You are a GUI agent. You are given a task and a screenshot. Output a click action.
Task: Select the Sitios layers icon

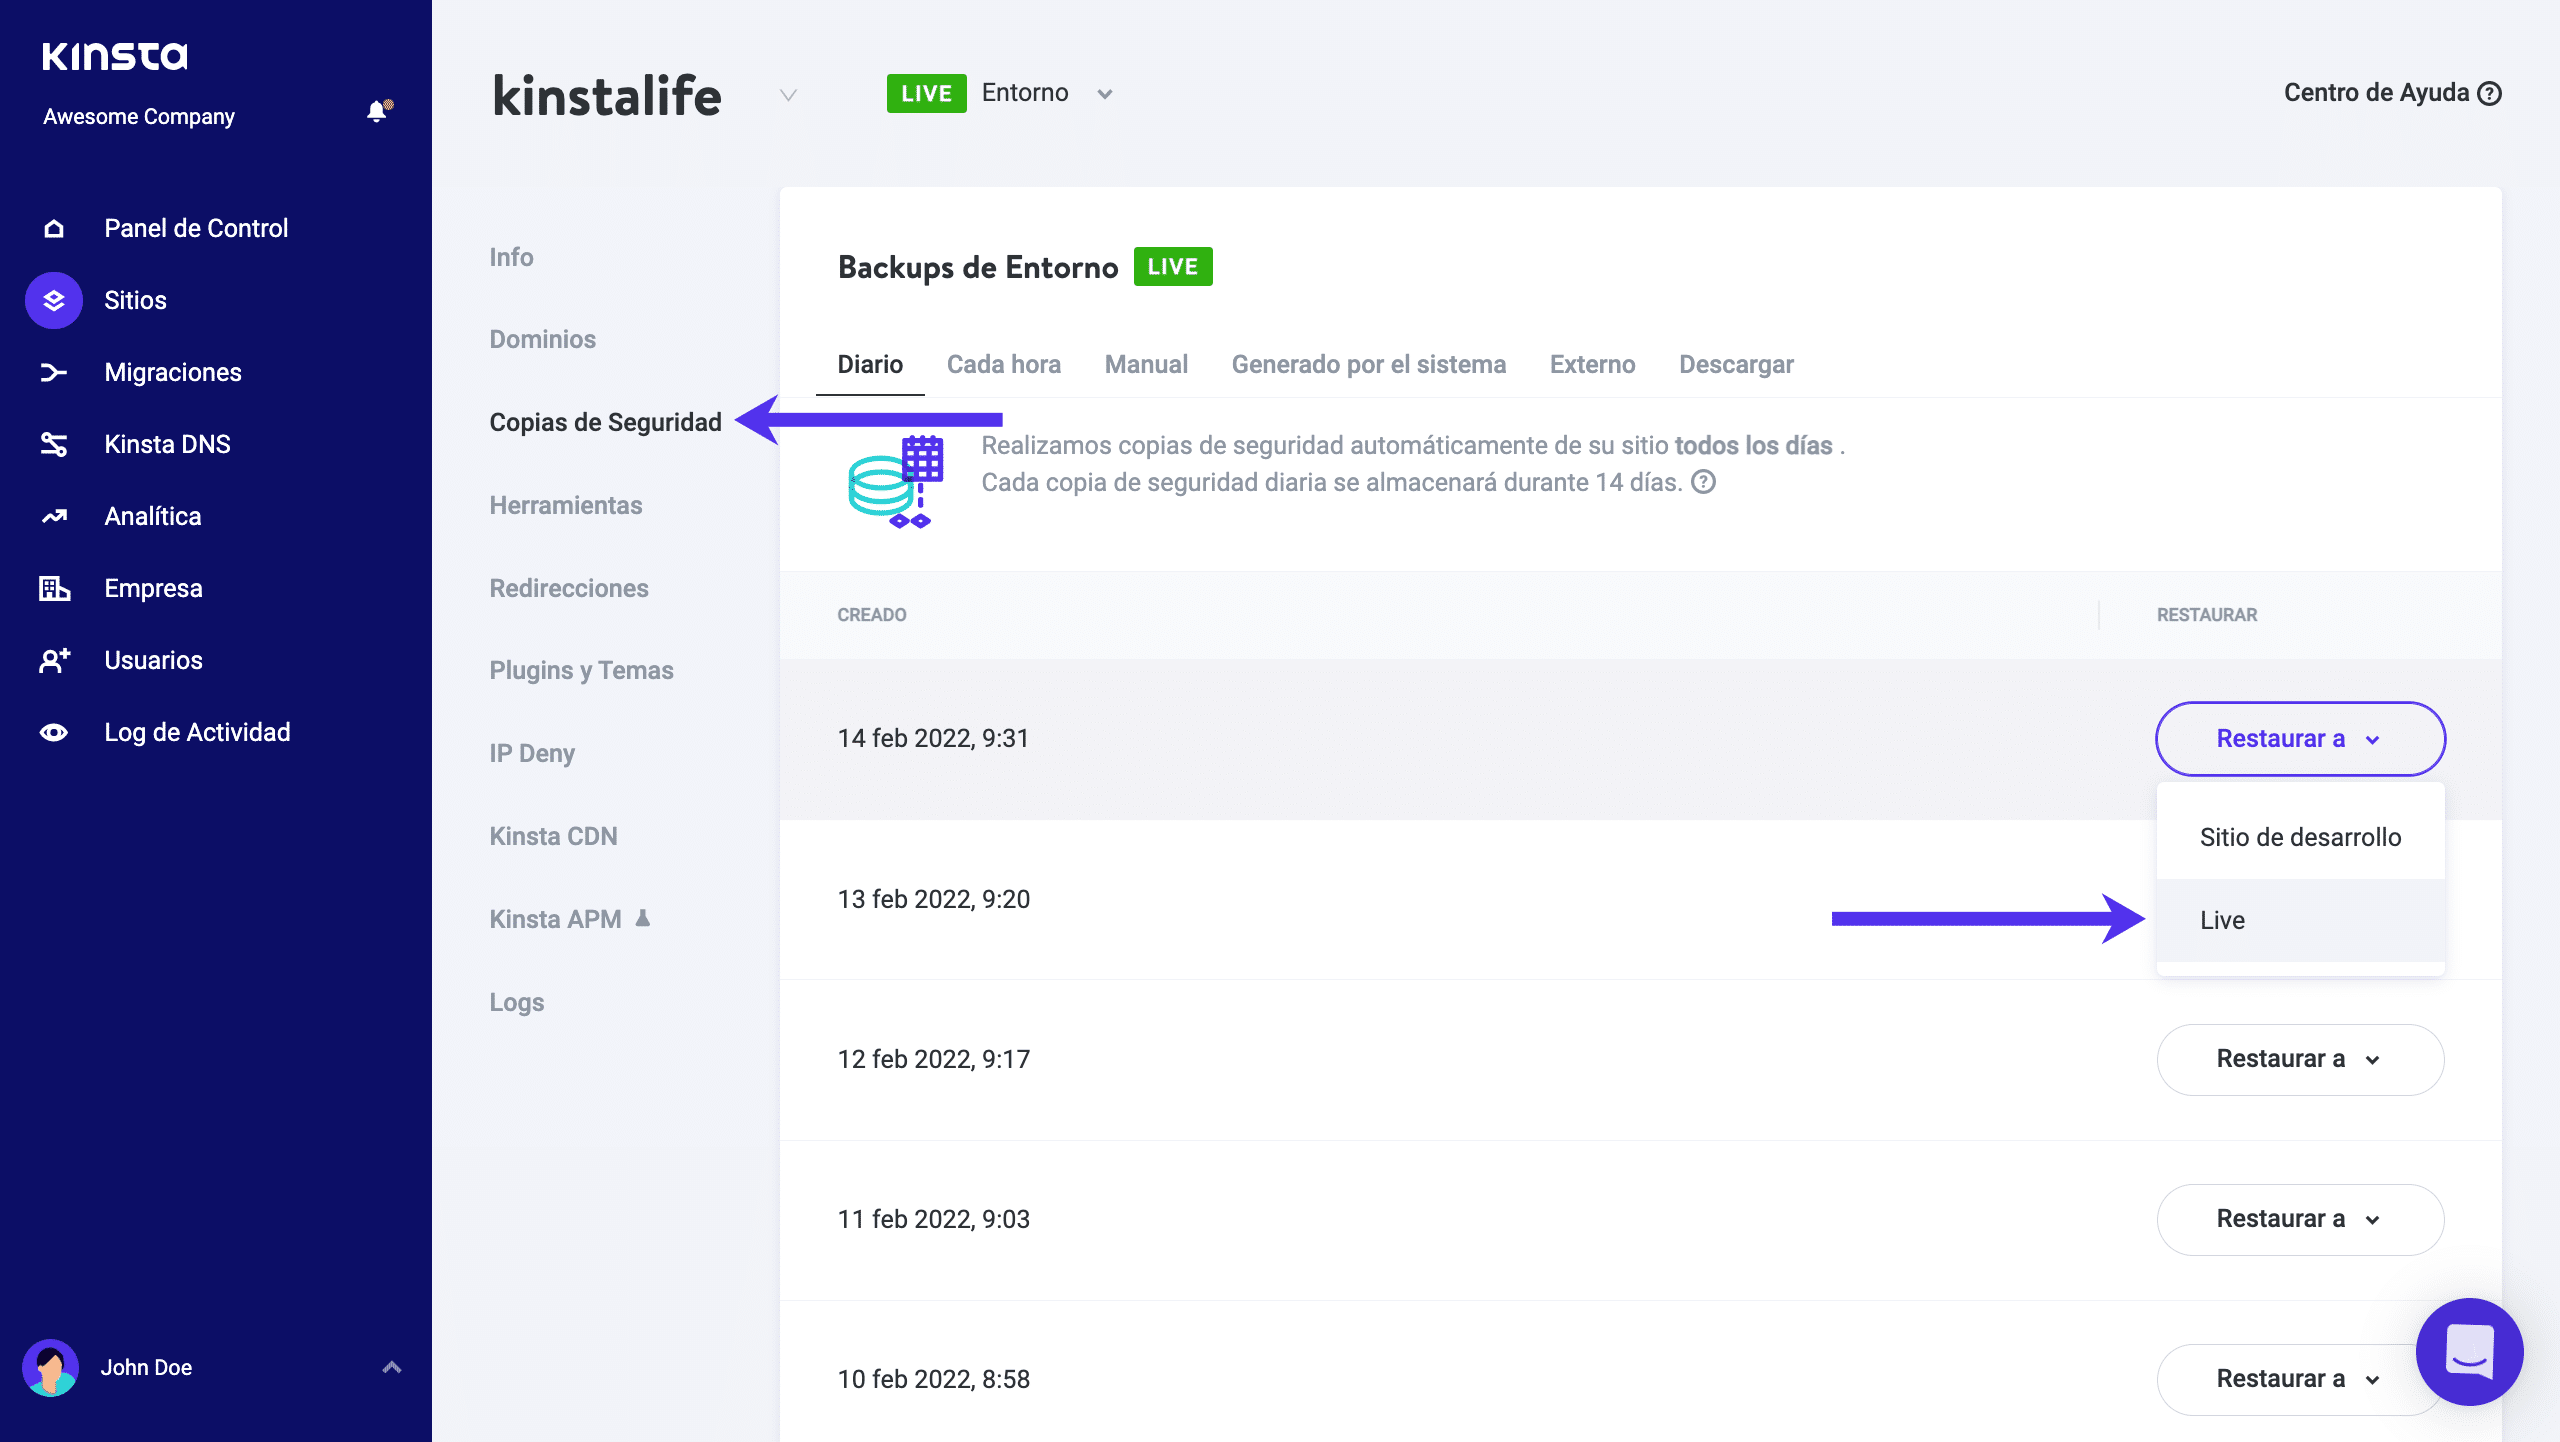pos(54,300)
